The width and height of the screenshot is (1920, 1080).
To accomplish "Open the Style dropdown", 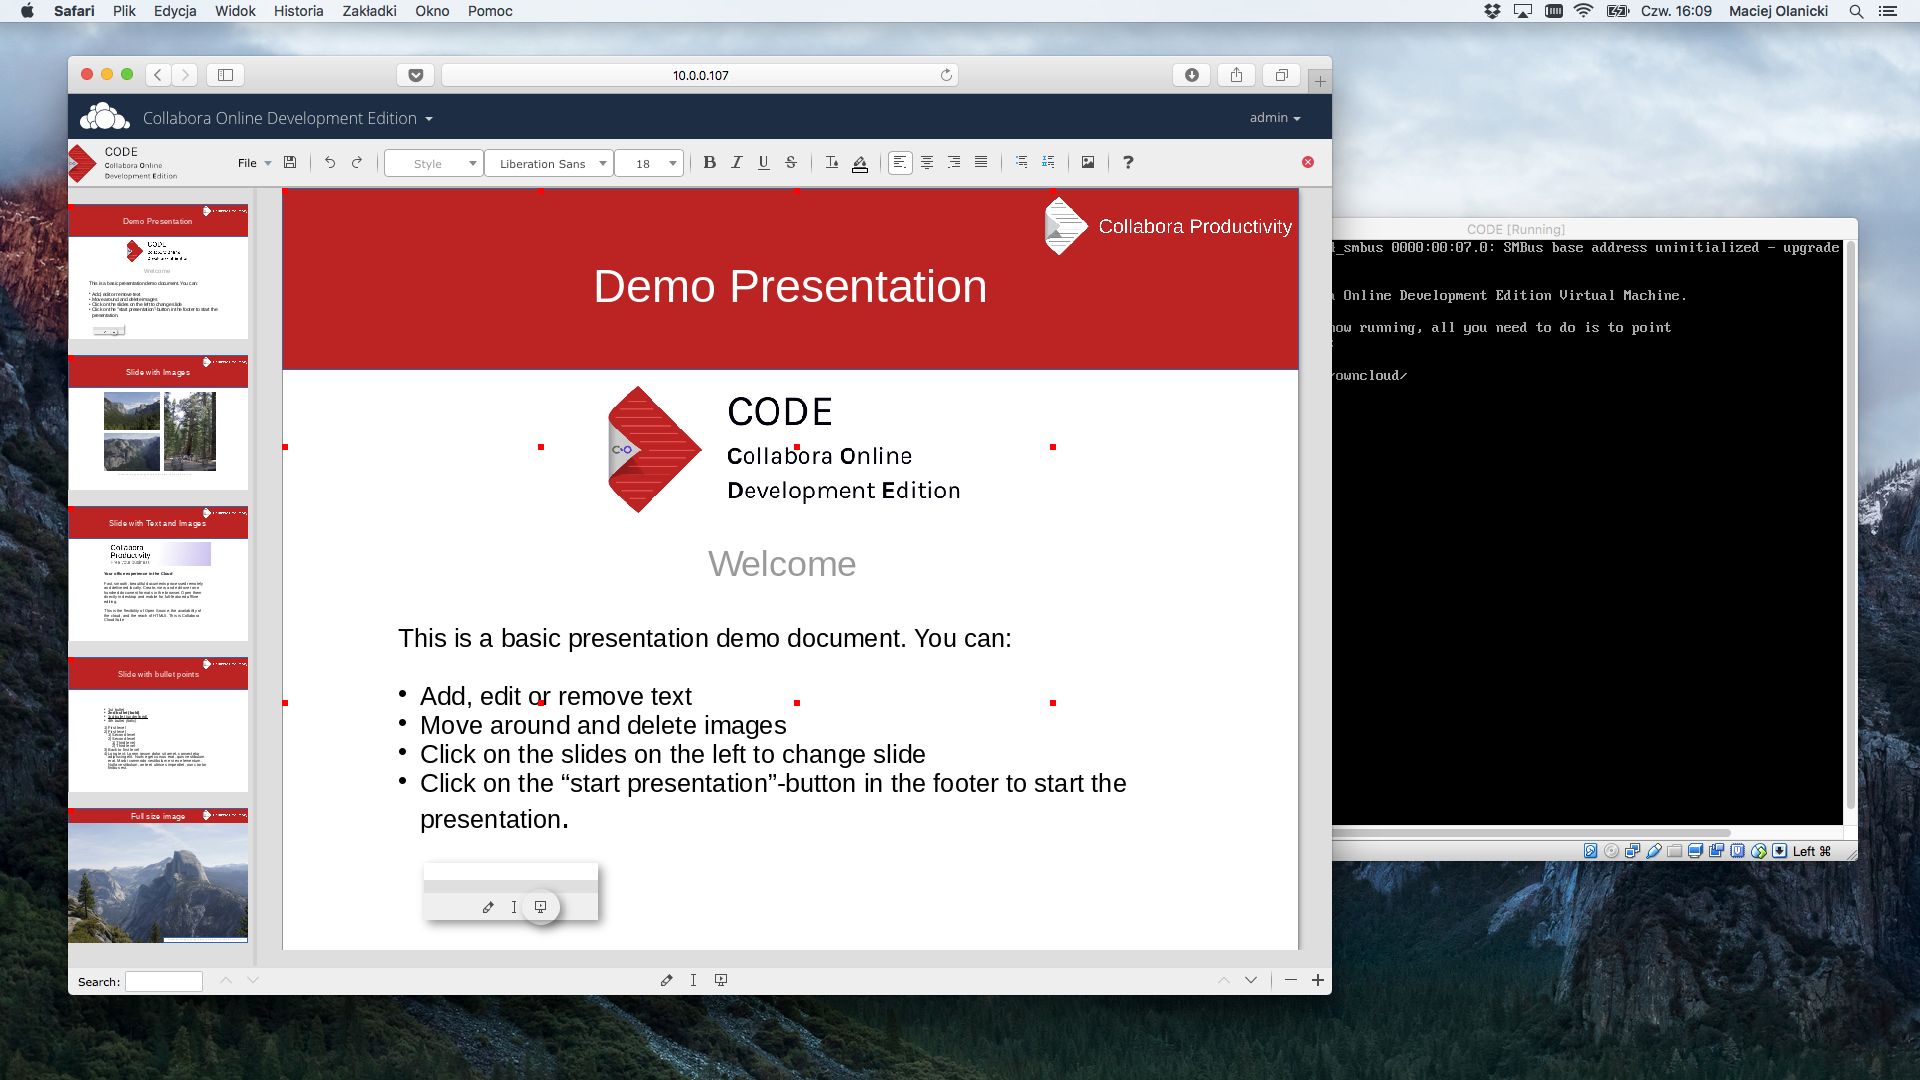I will tap(434, 163).
